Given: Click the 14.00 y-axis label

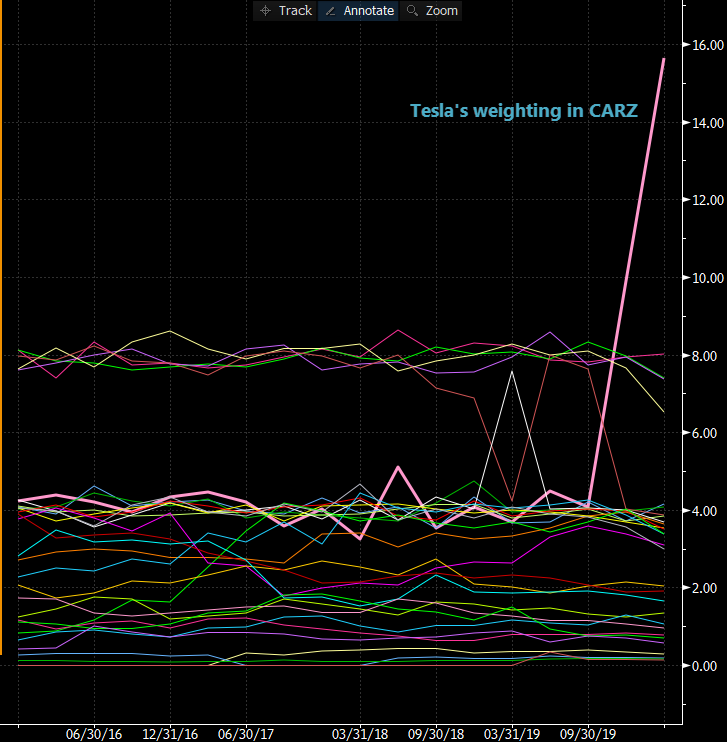Looking at the screenshot, I should point(708,123).
